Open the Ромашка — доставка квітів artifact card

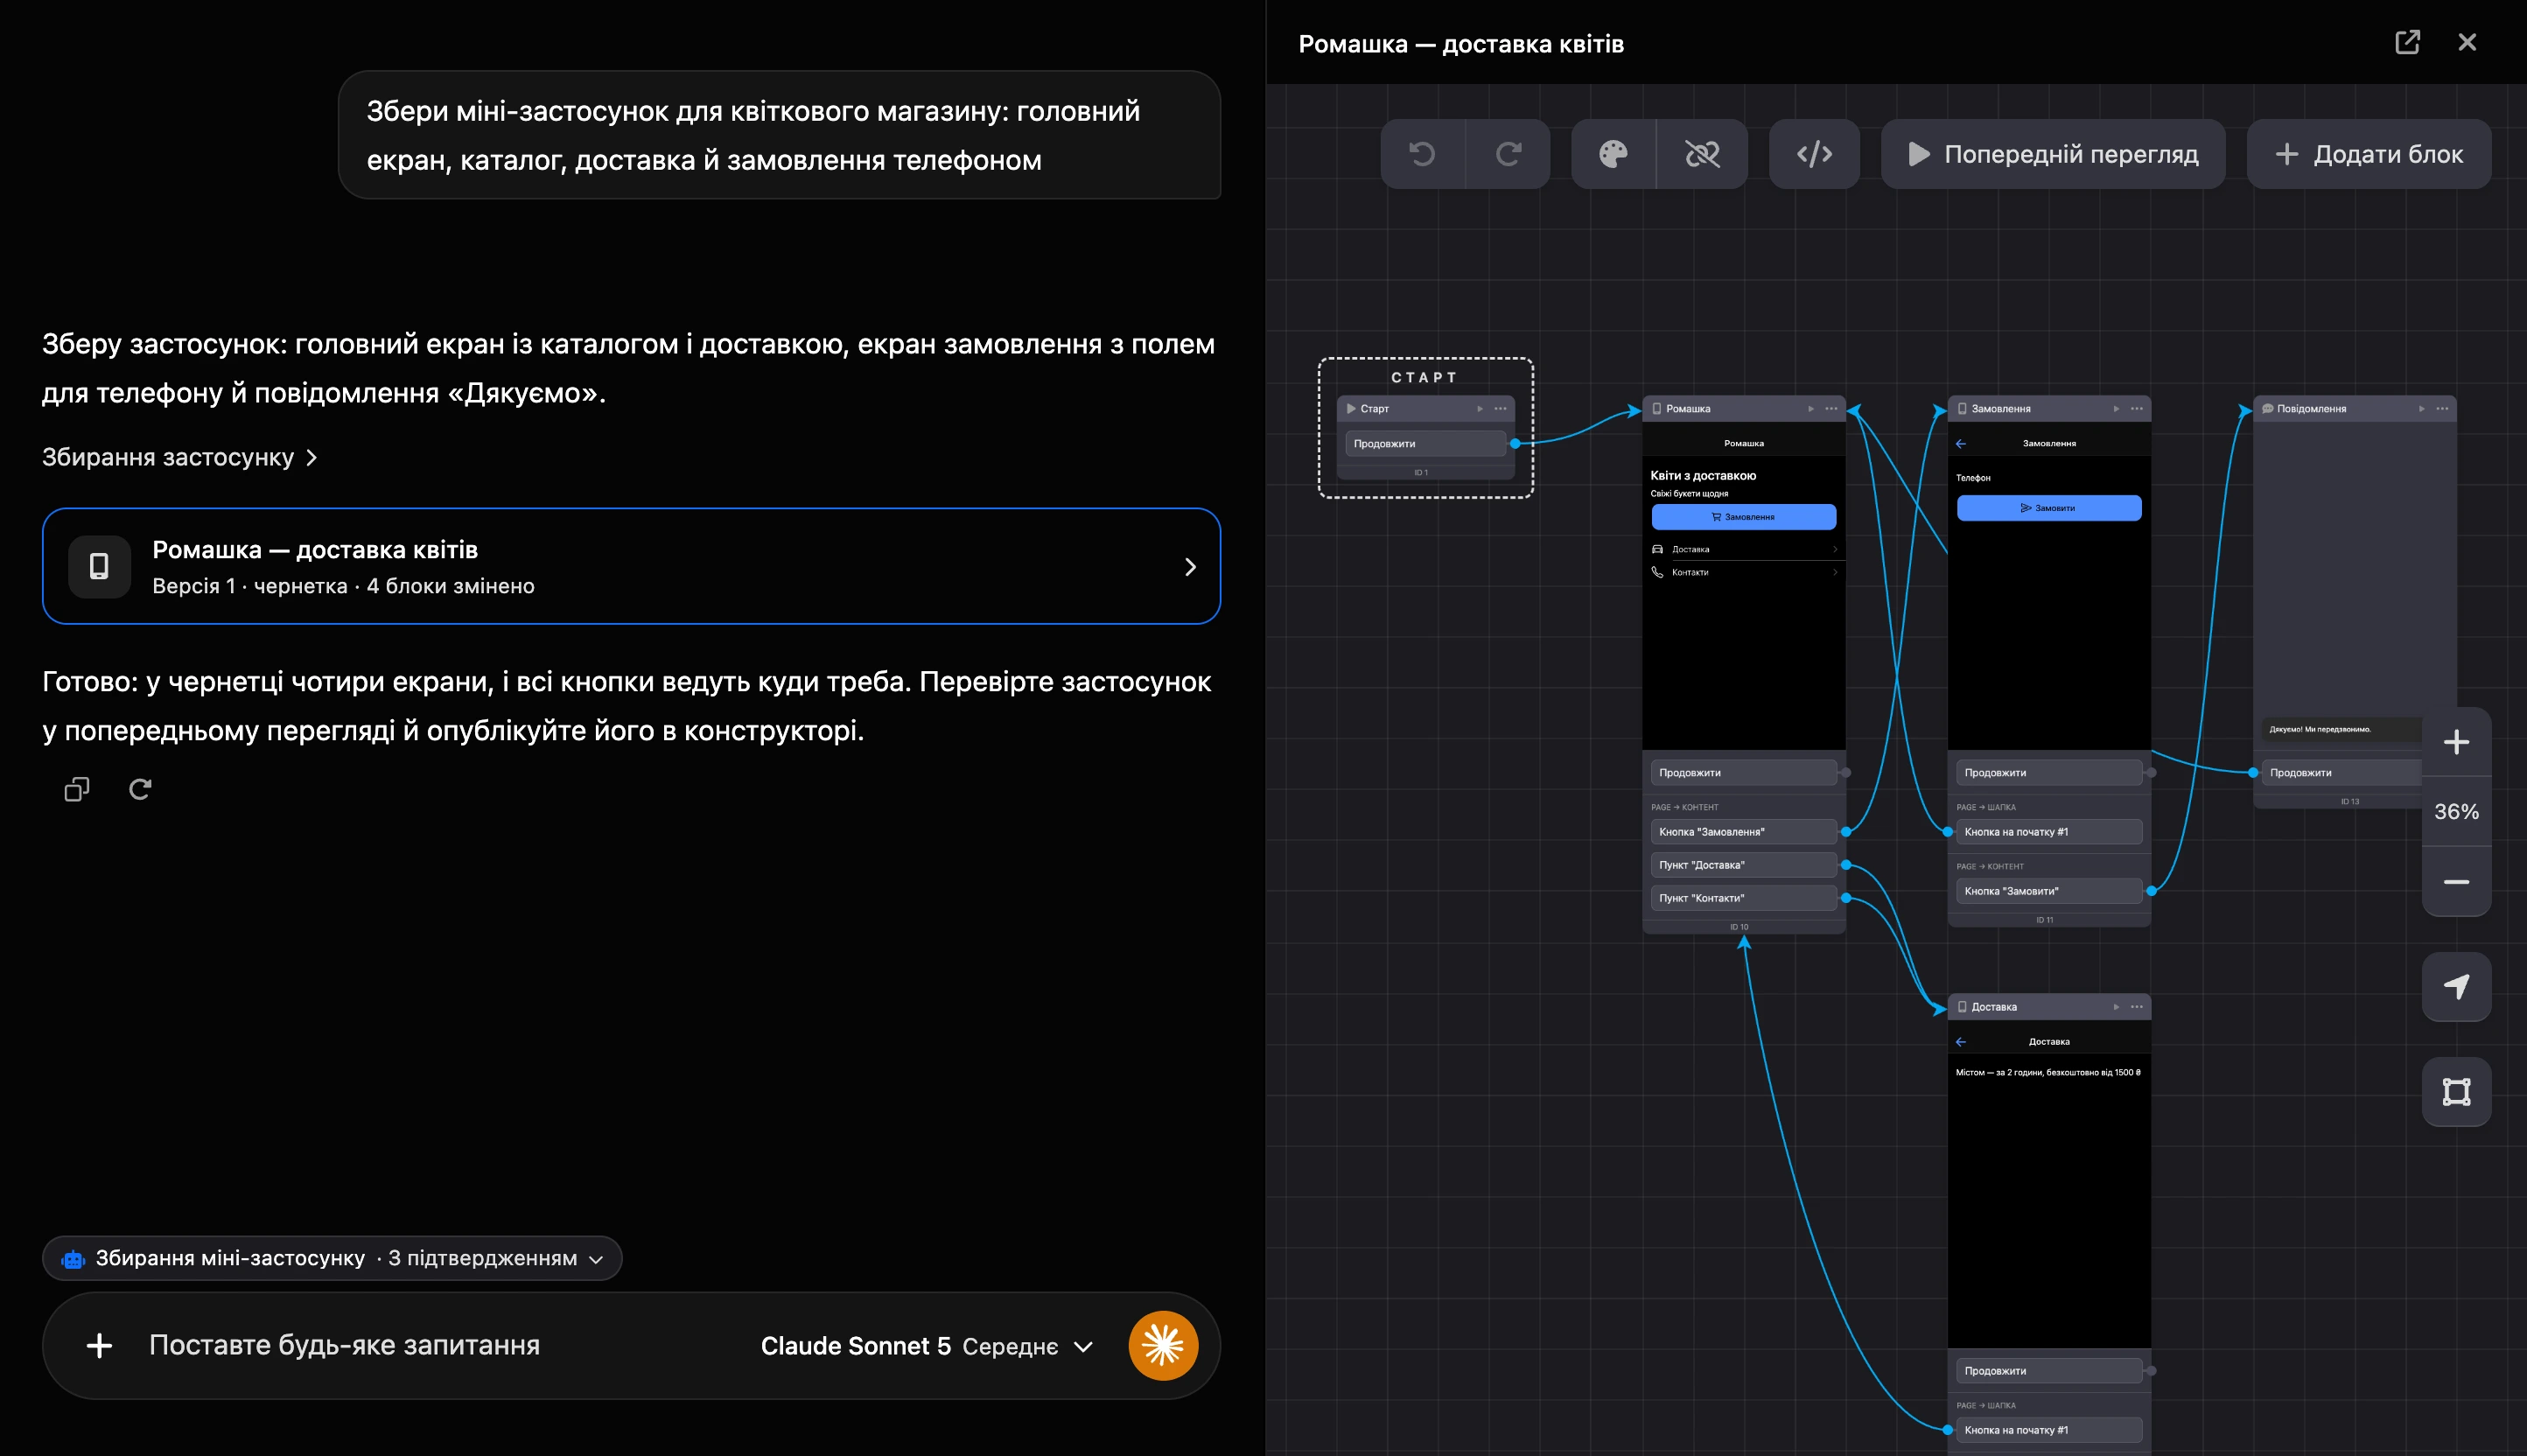(631, 566)
